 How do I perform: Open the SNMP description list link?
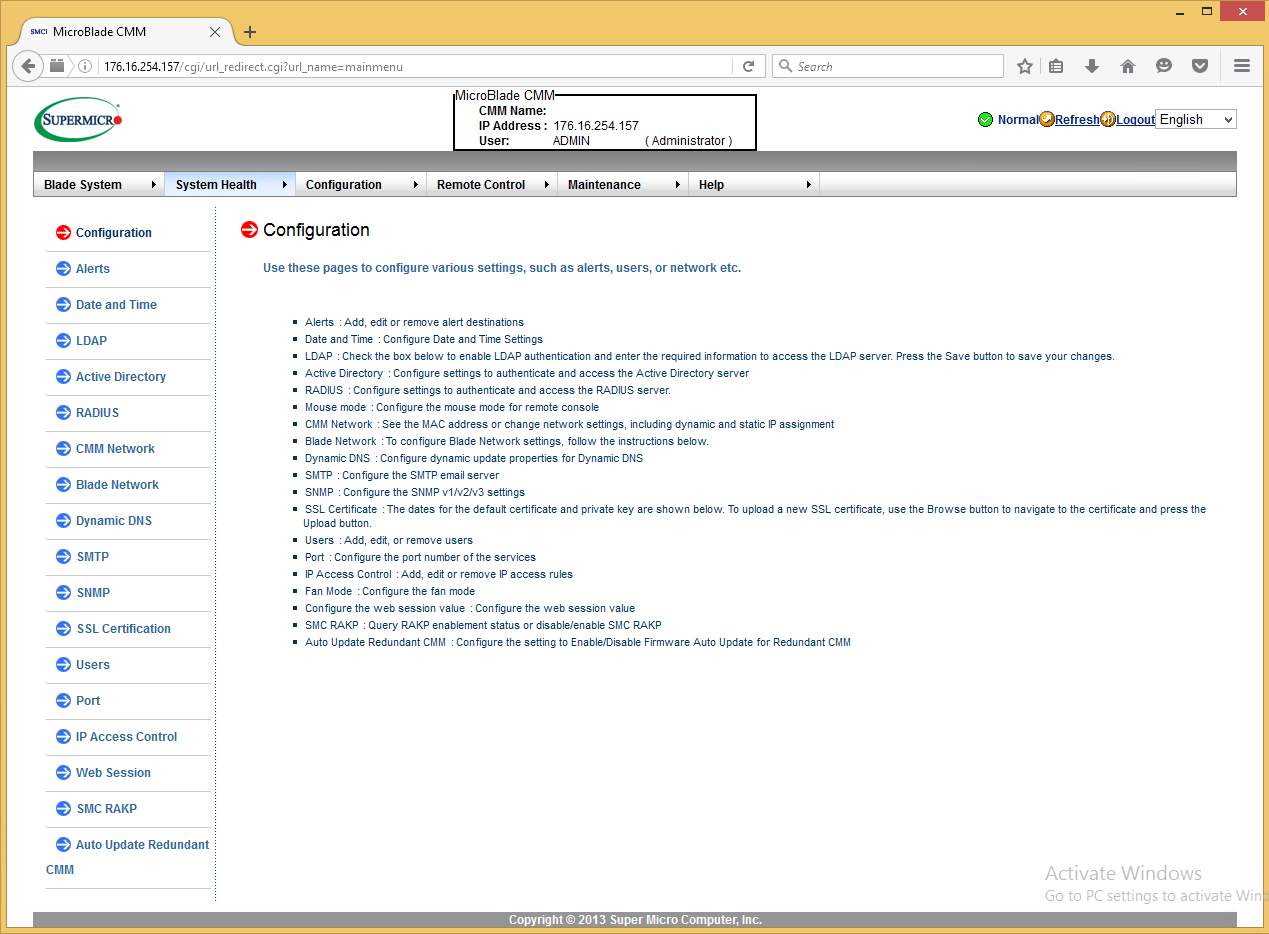(x=319, y=492)
